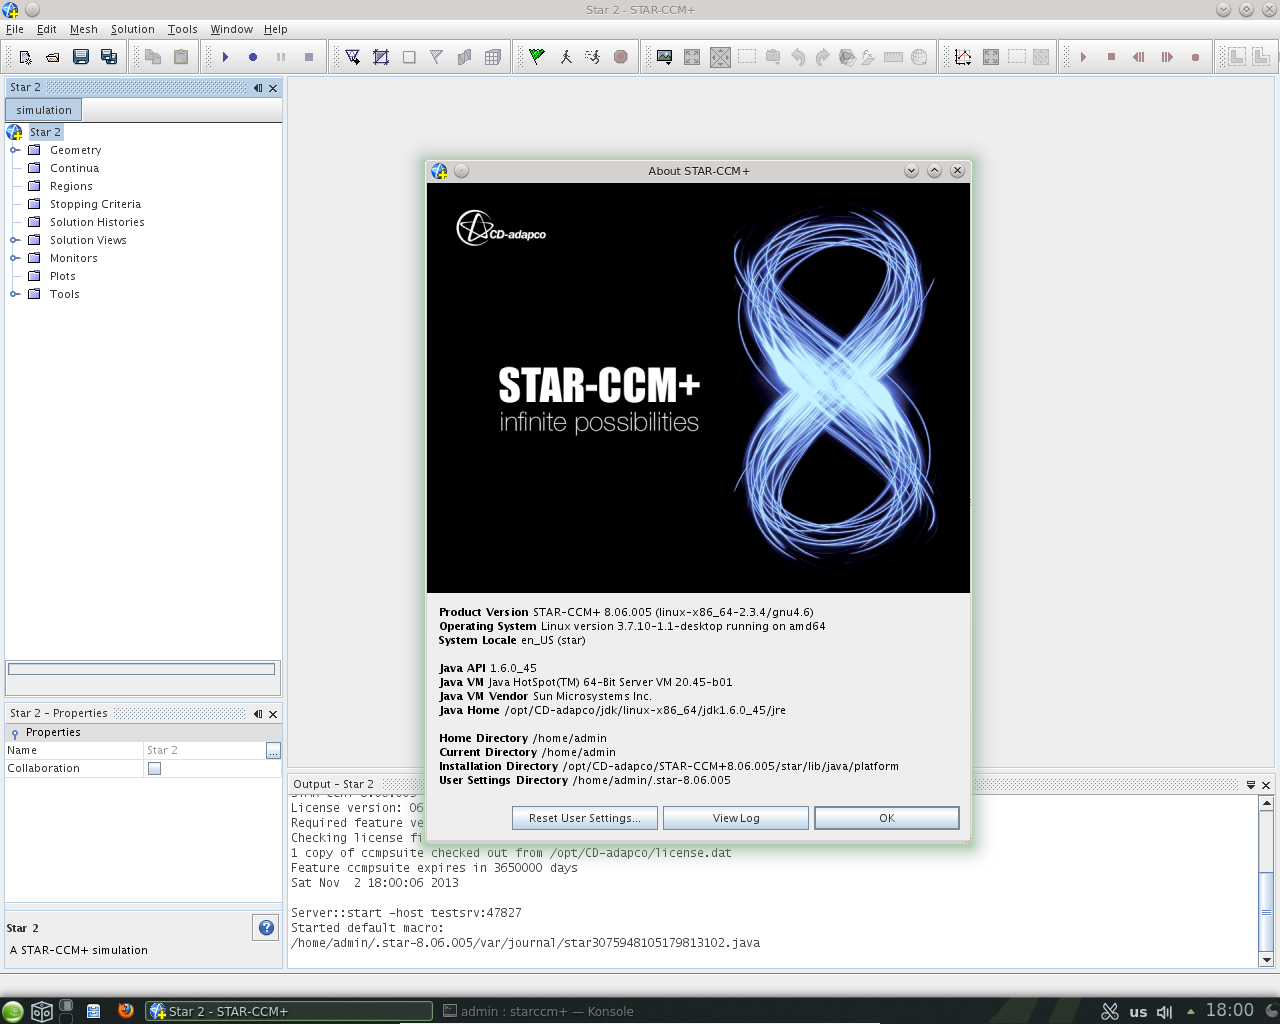The height and width of the screenshot is (1024, 1280).
Task: Click the fx field function icon
Action: click(x=868, y=57)
